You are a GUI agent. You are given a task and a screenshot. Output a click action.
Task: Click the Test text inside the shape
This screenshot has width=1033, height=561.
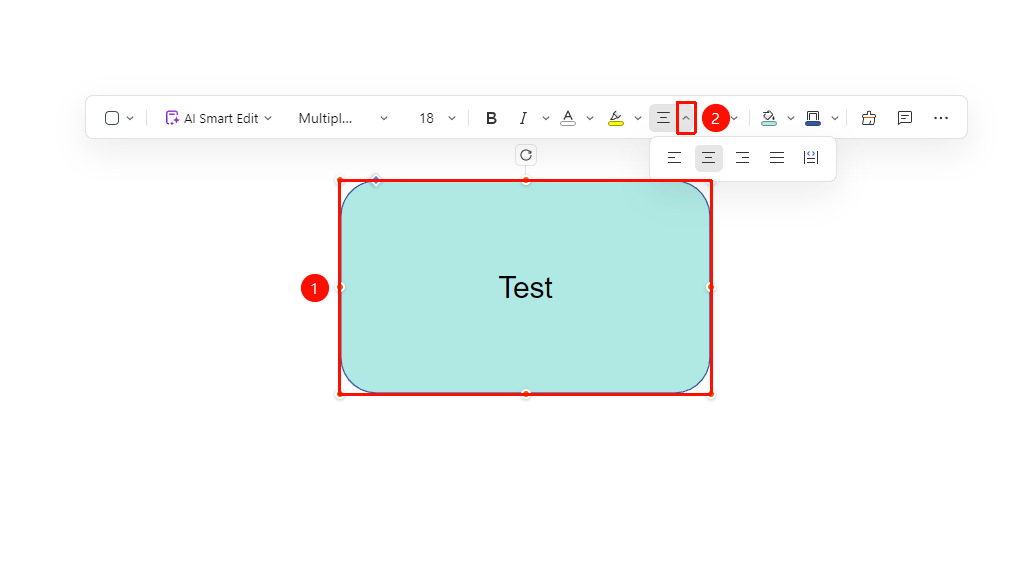[x=525, y=288]
